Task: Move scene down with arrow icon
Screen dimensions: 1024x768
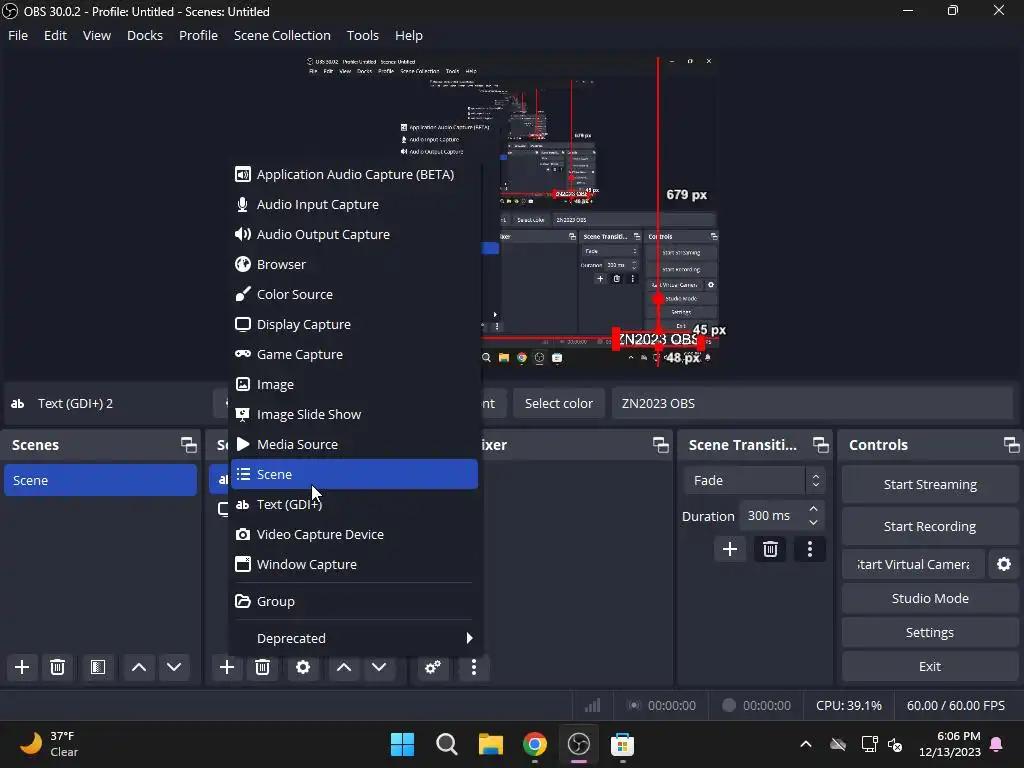Action: pyautogui.click(x=174, y=667)
